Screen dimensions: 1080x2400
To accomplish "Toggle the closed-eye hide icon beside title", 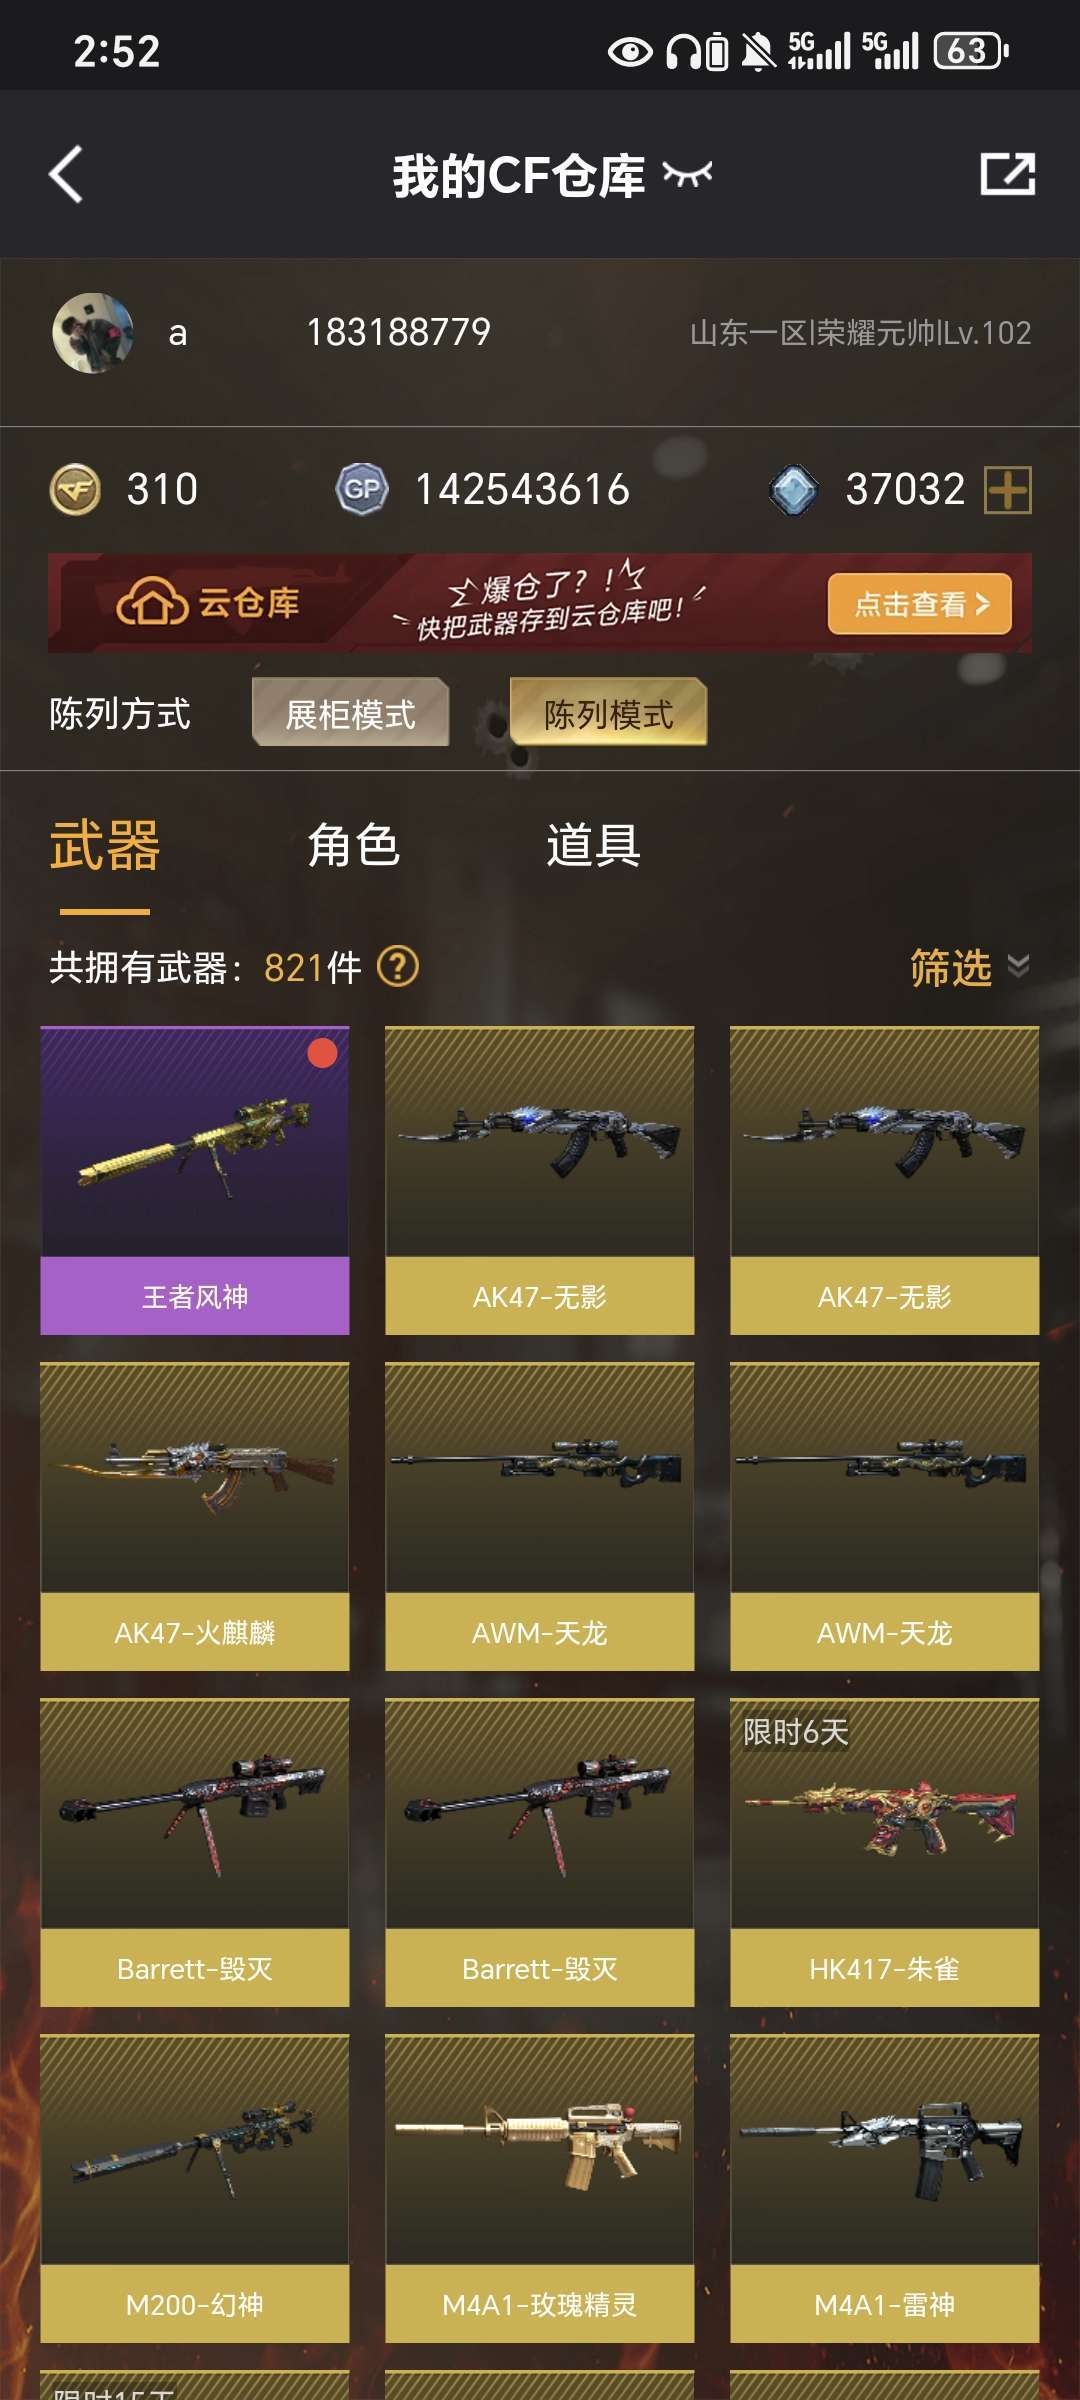I will pos(687,175).
